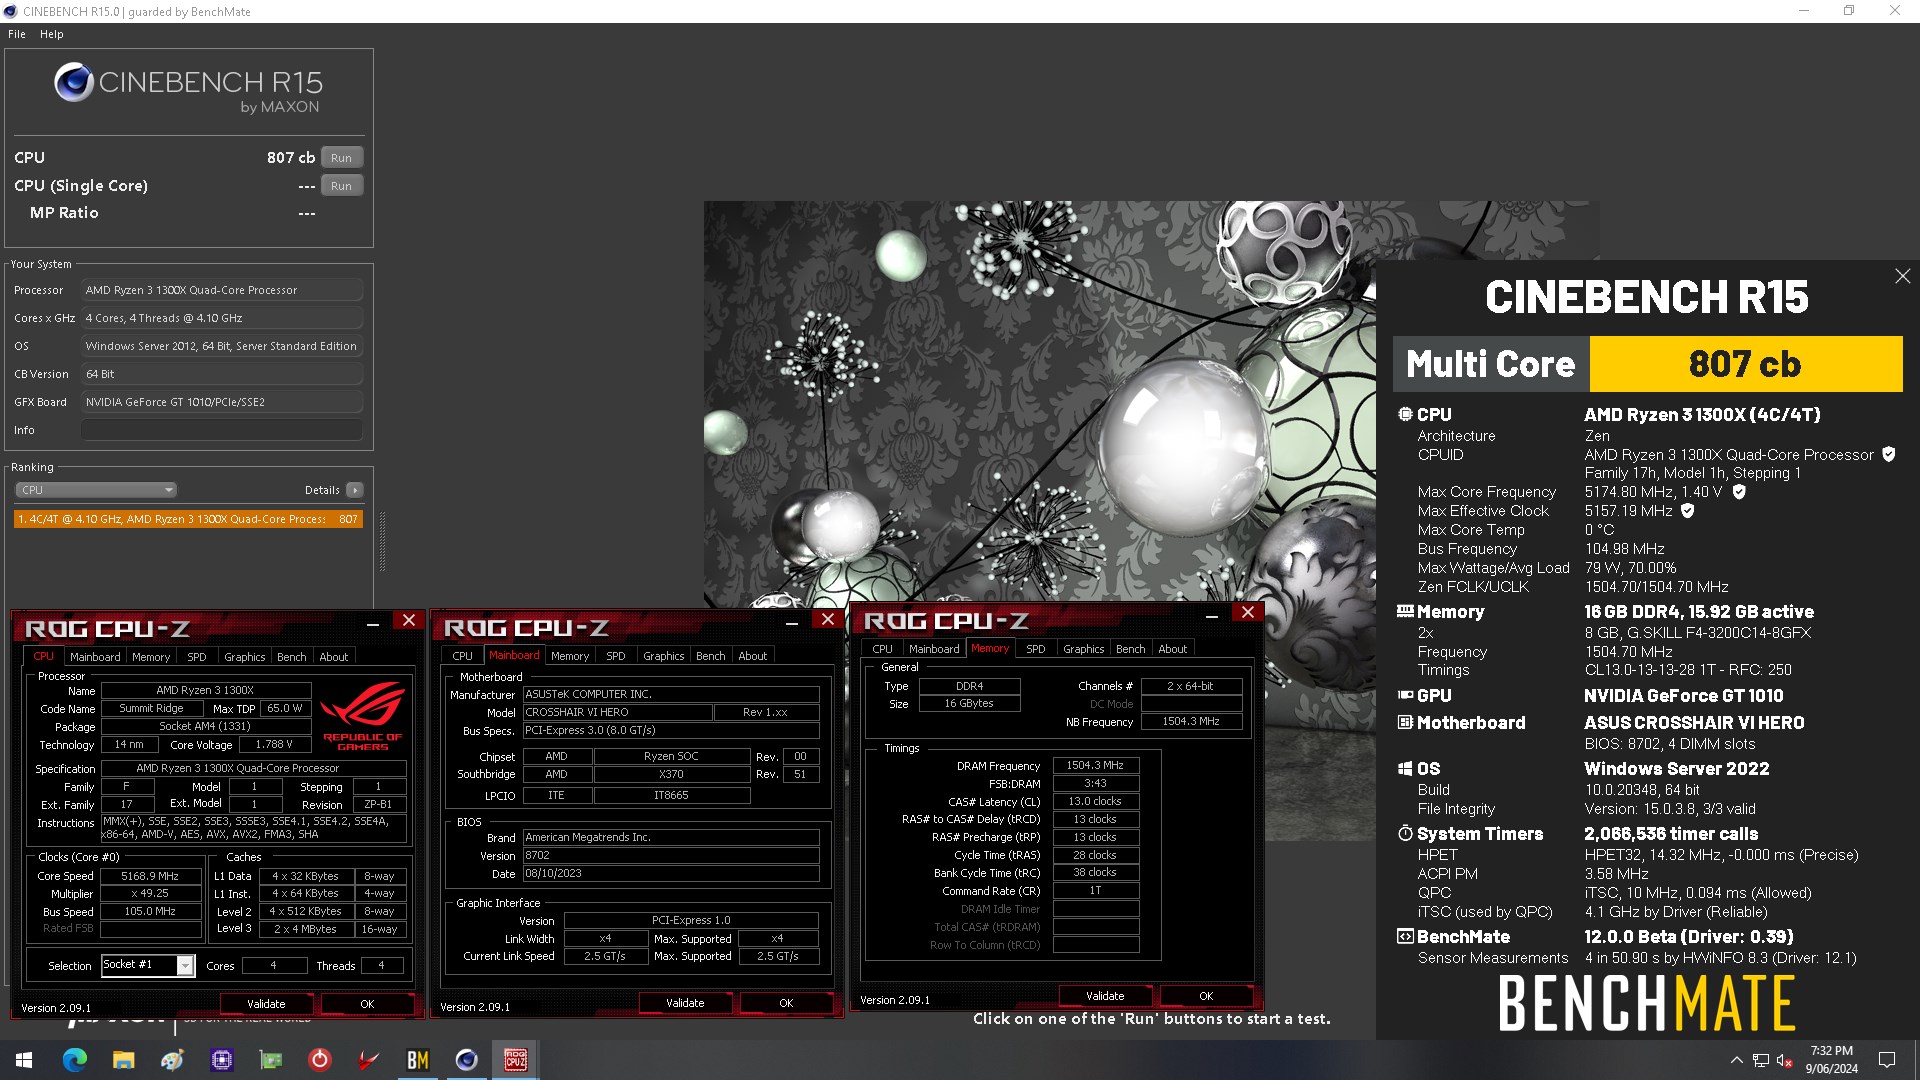Open Bench tab in left CPU-Z window
This screenshot has height=1080, width=1920.
click(x=292, y=657)
